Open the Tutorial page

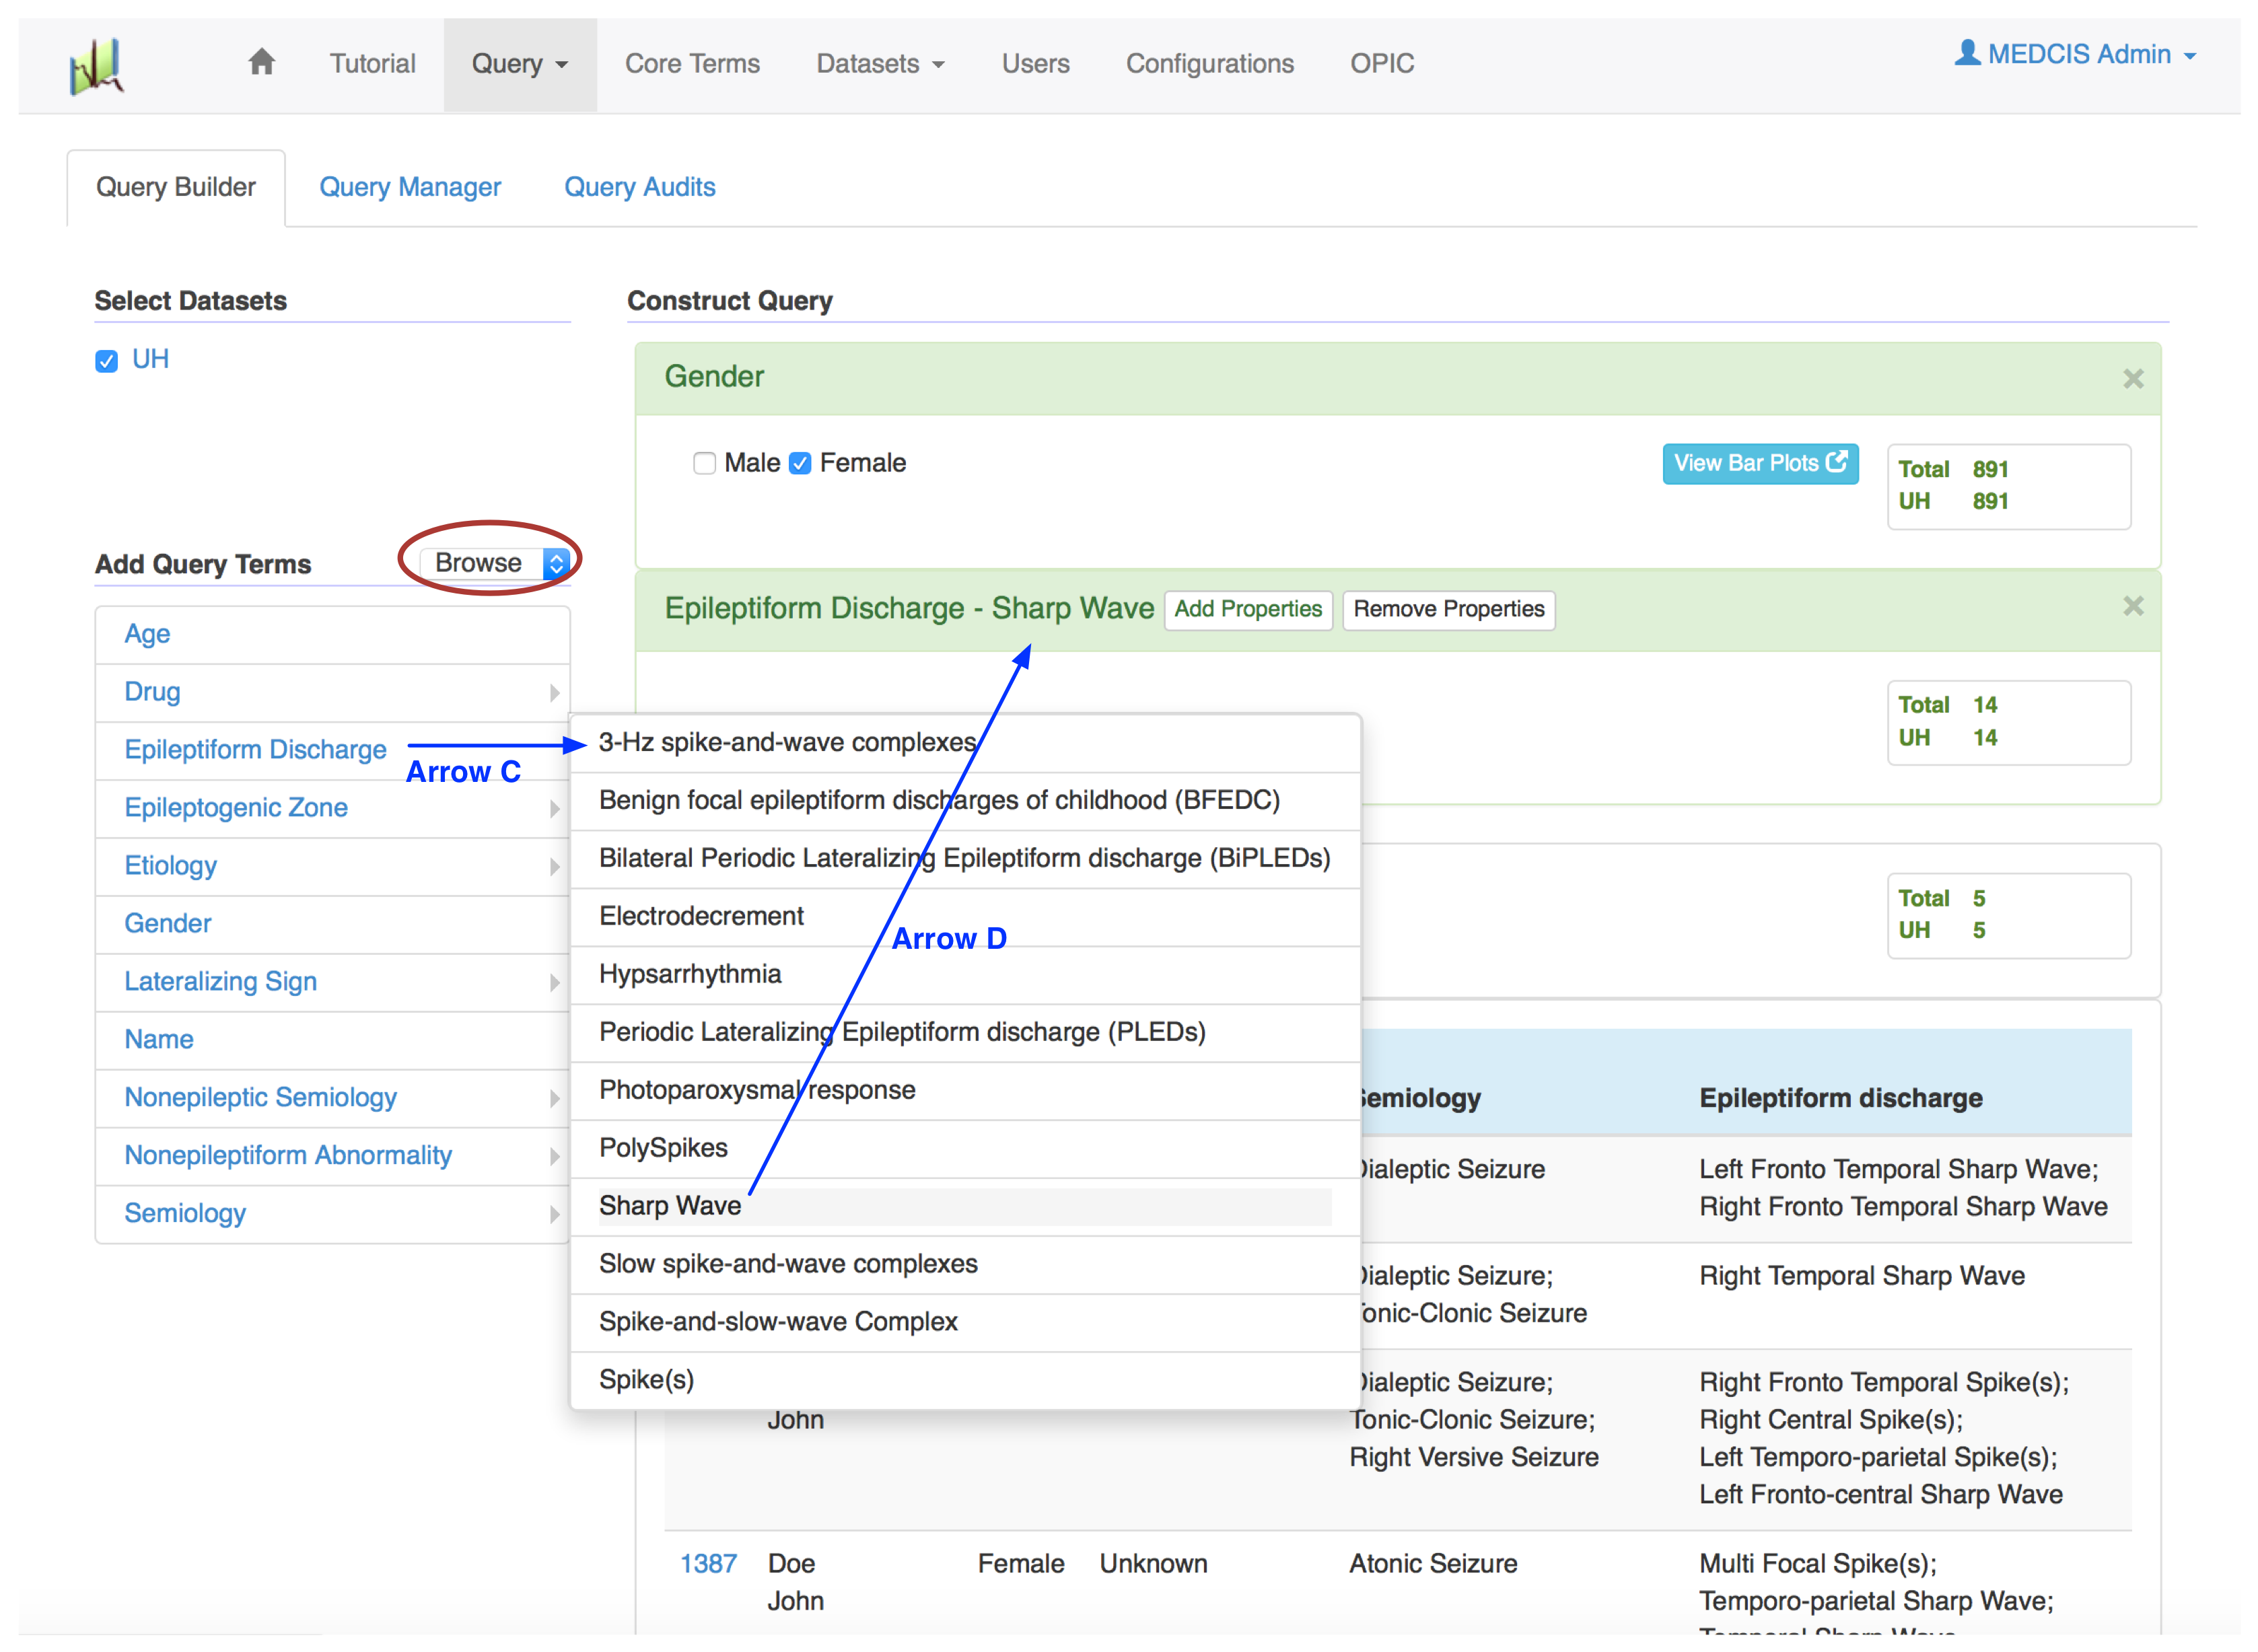click(372, 64)
